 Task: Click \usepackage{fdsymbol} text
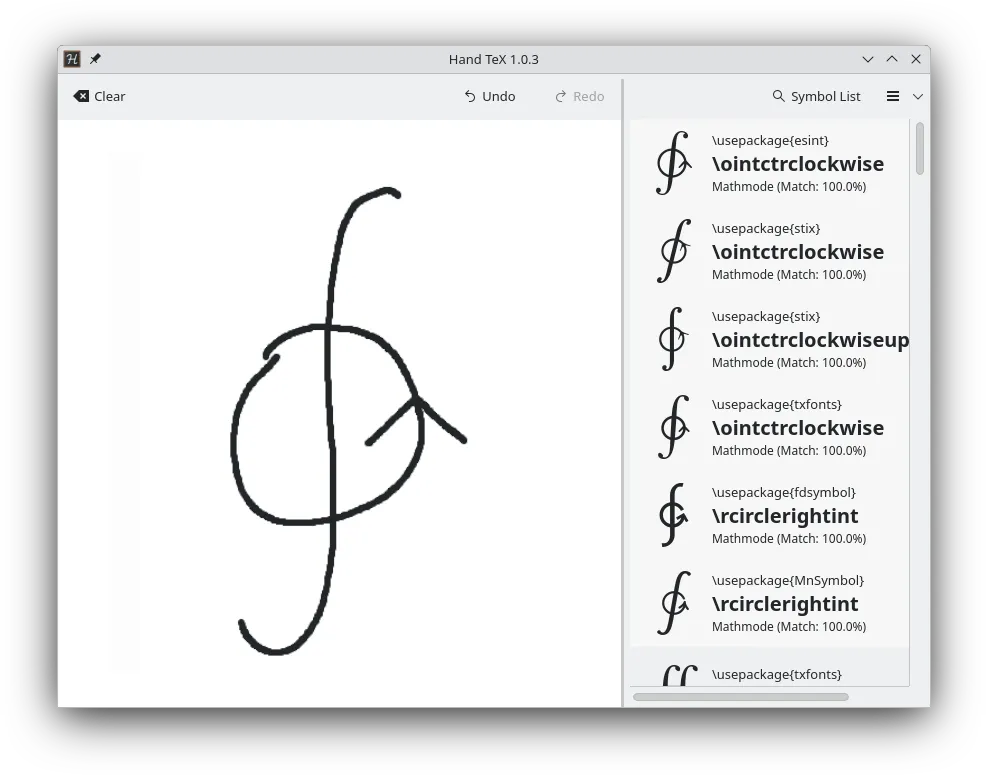[x=784, y=493]
